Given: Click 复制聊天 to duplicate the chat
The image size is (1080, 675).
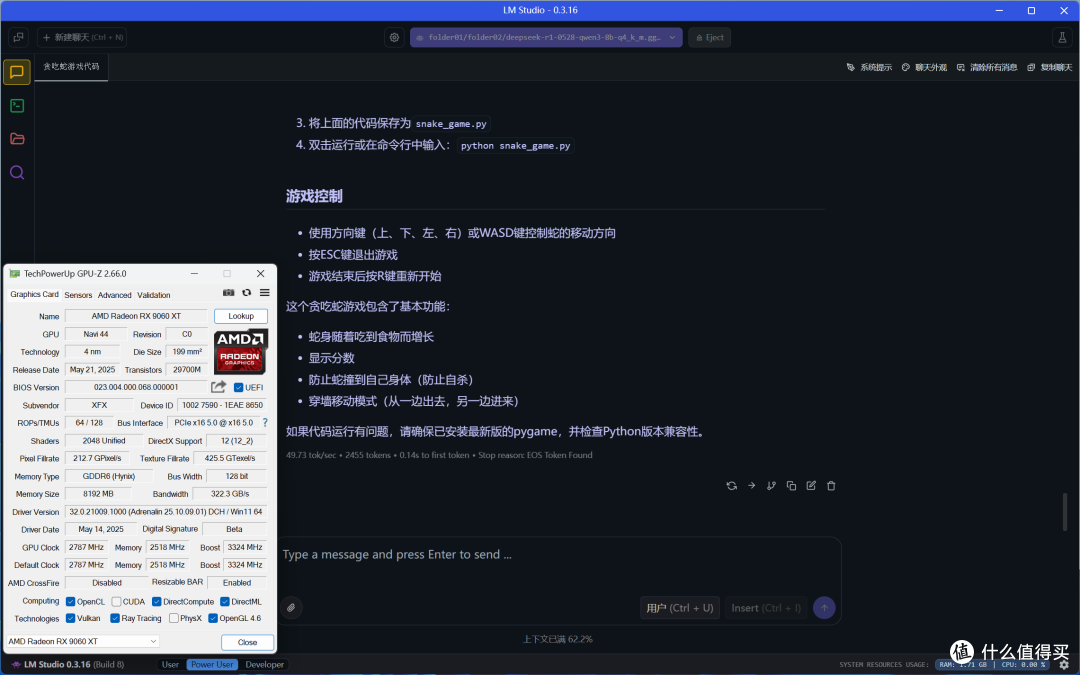Looking at the screenshot, I should point(1050,68).
